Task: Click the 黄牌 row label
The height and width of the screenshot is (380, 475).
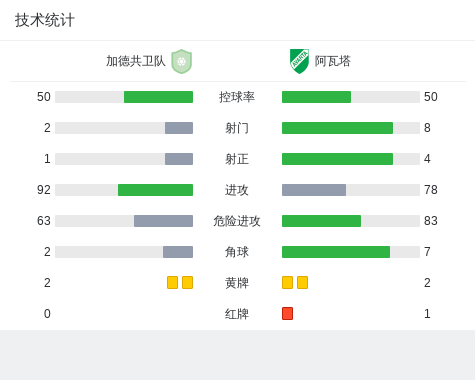Action: tap(237, 283)
